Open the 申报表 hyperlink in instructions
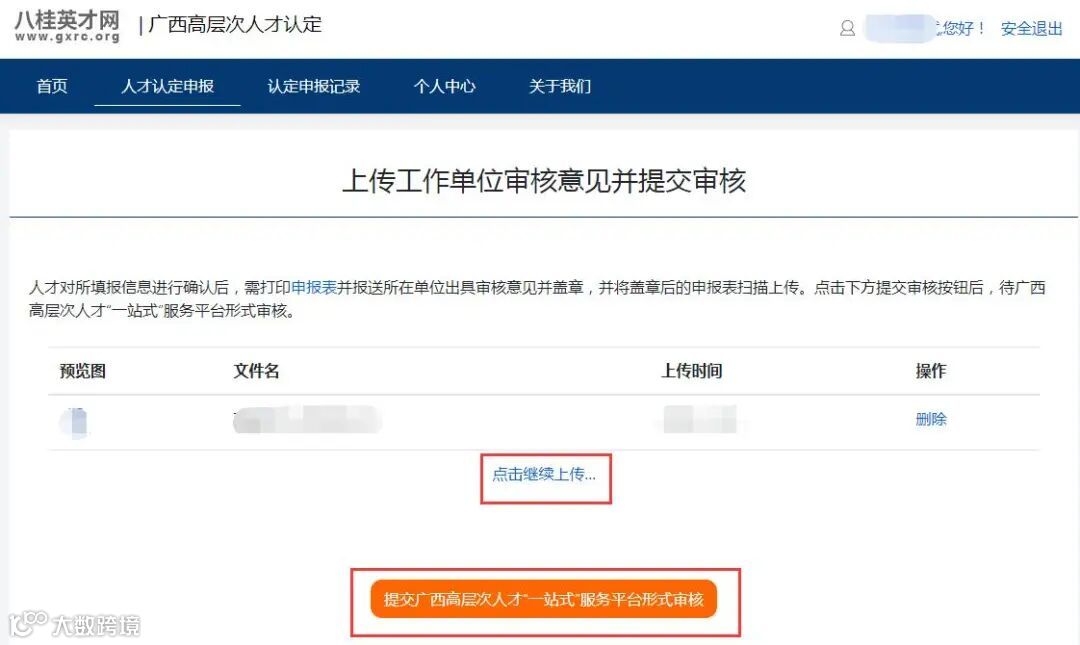This screenshot has height=645, width=1080. pyautogui.click(x=313, y=287)
